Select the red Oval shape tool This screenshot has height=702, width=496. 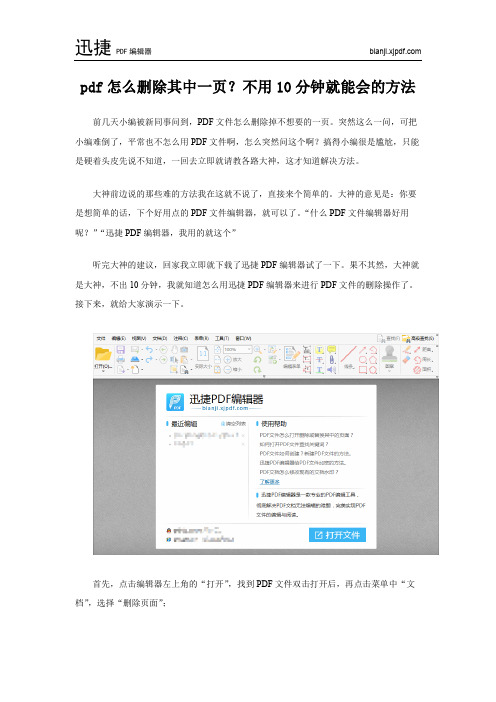point(363,360)
